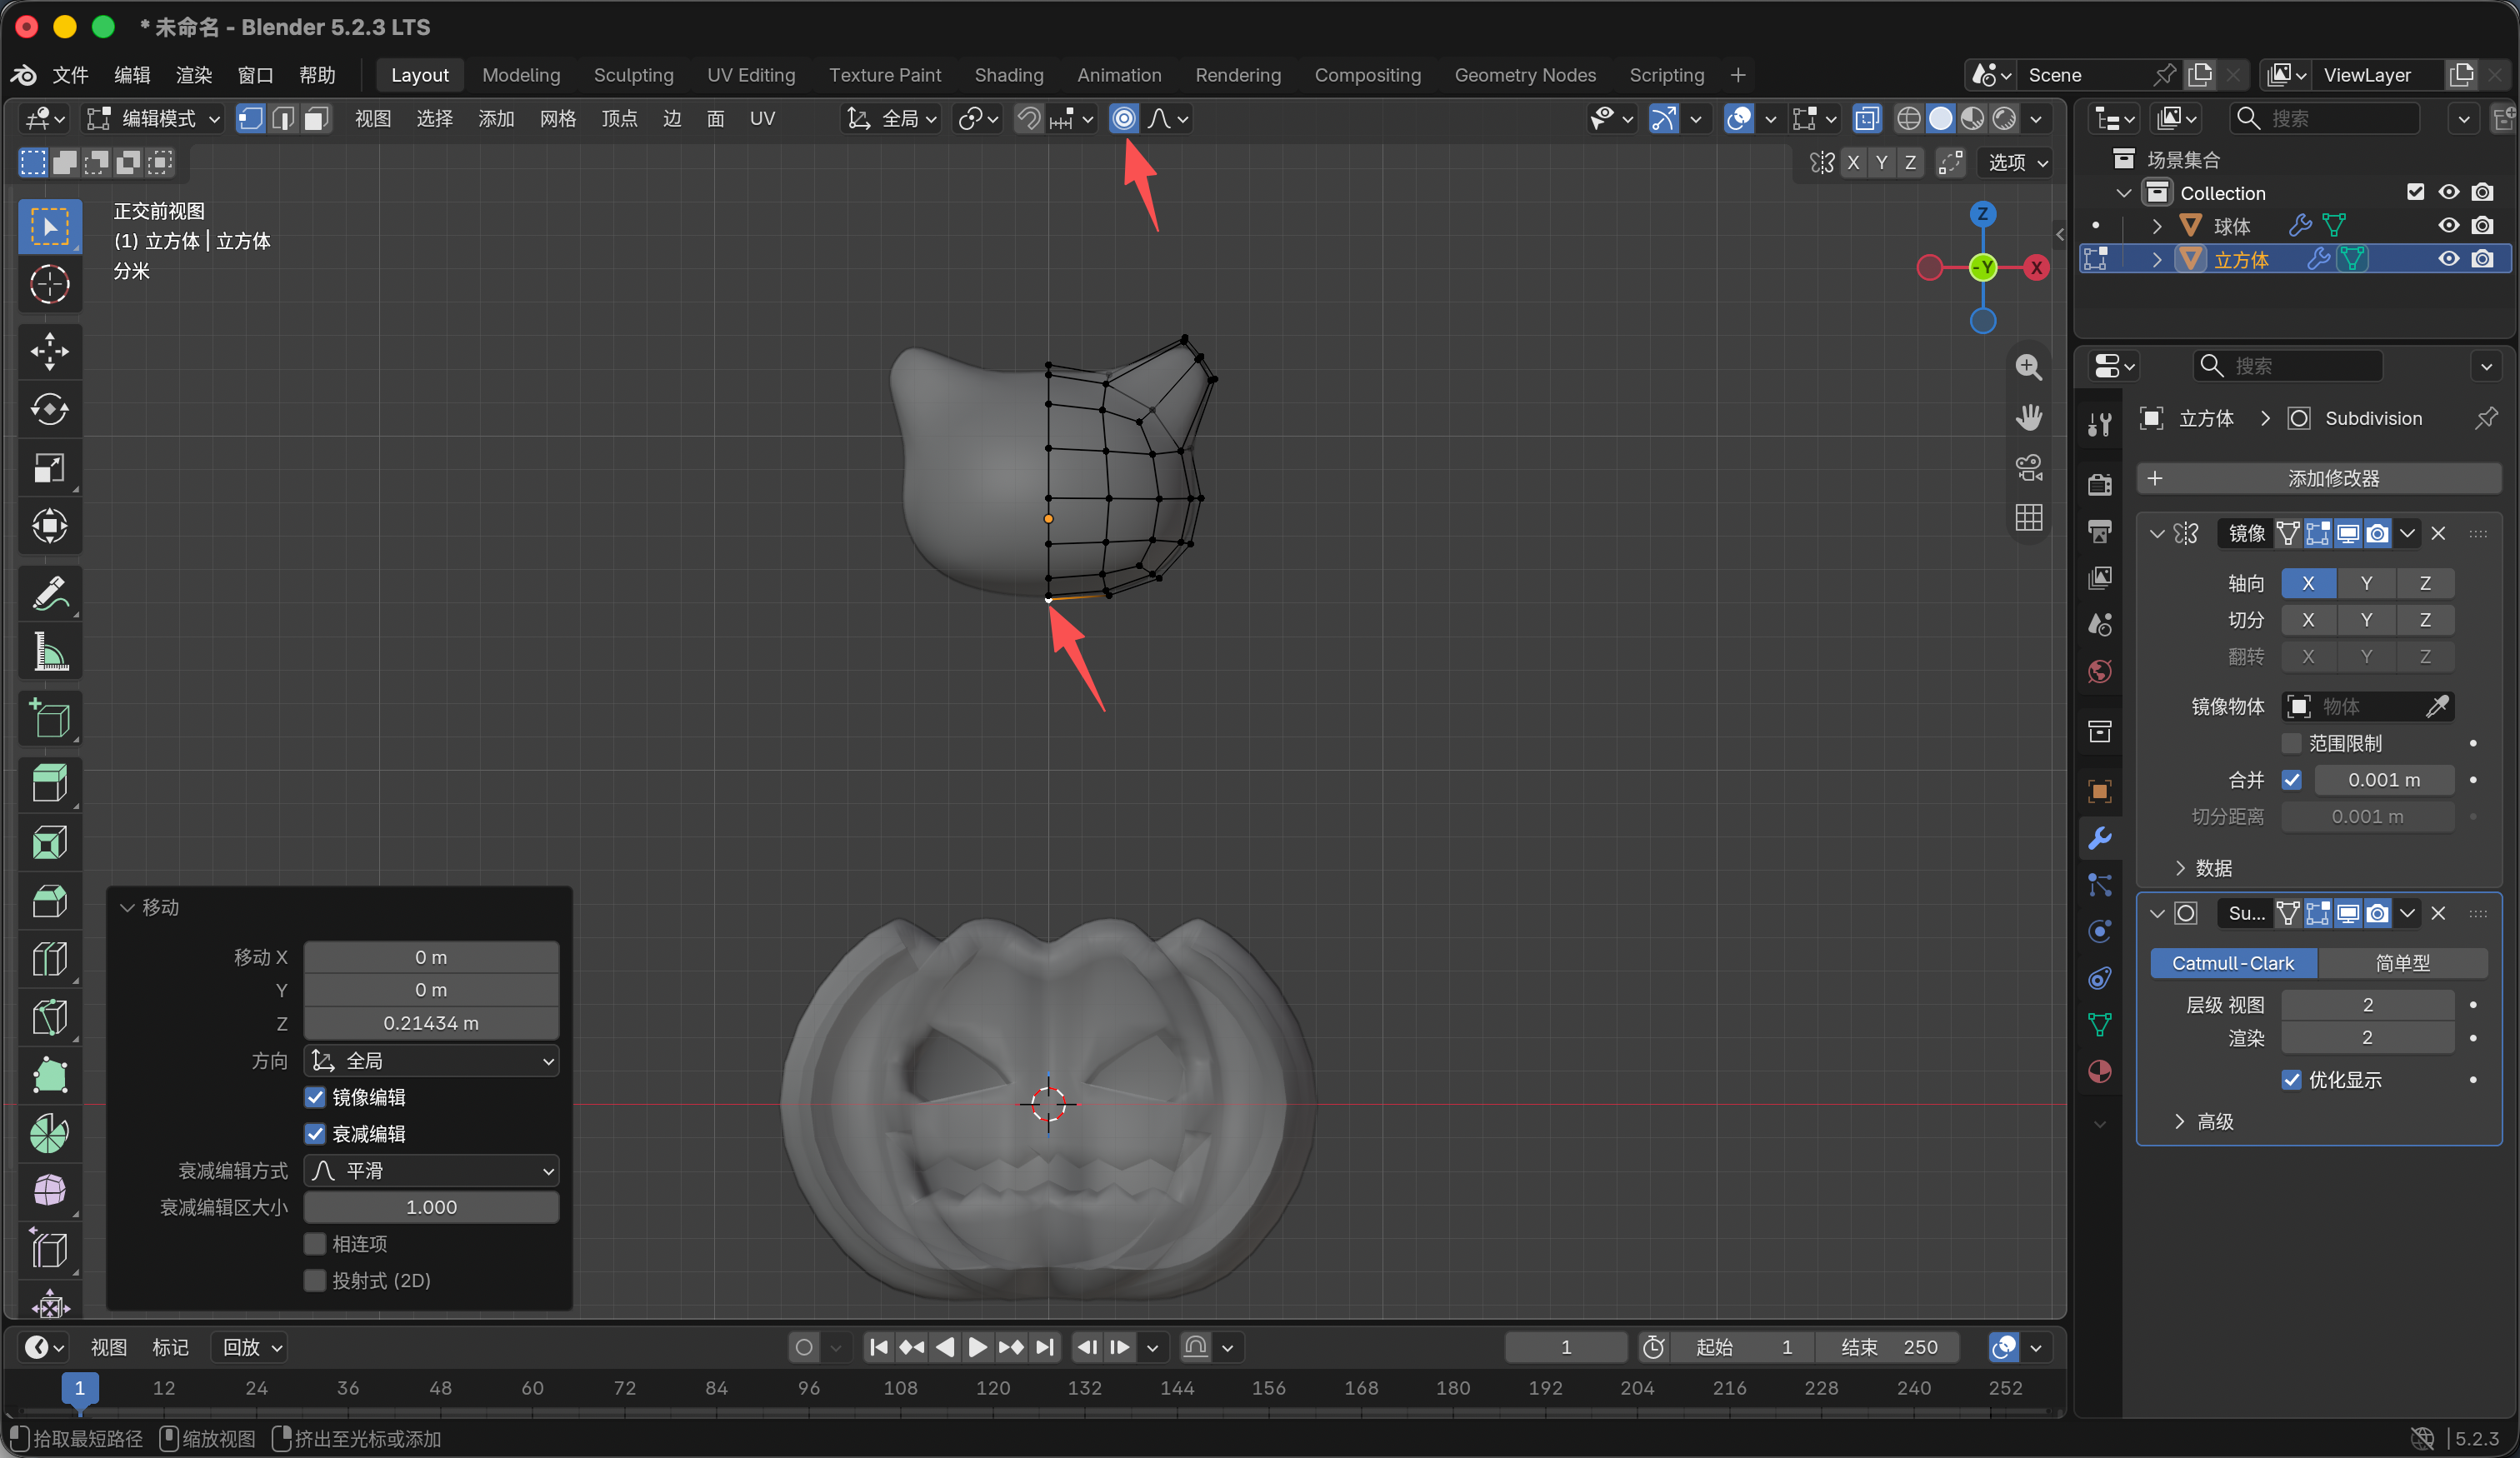Open the Material properties tab icon
This screenshot has height=1458, width=2520.
click(2100, 1071)
